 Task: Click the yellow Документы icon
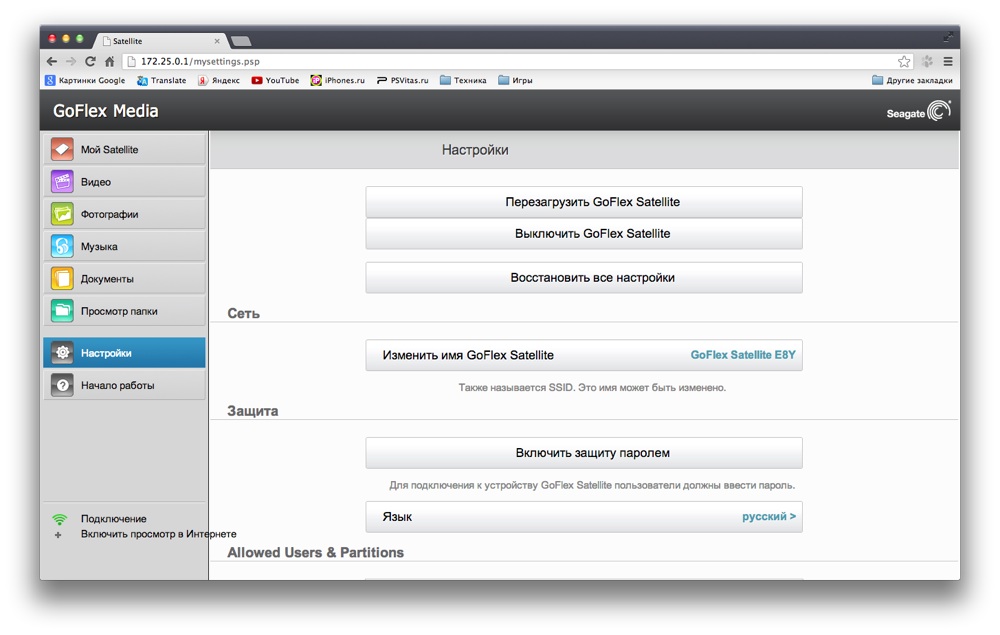click(x=62, y=279)
